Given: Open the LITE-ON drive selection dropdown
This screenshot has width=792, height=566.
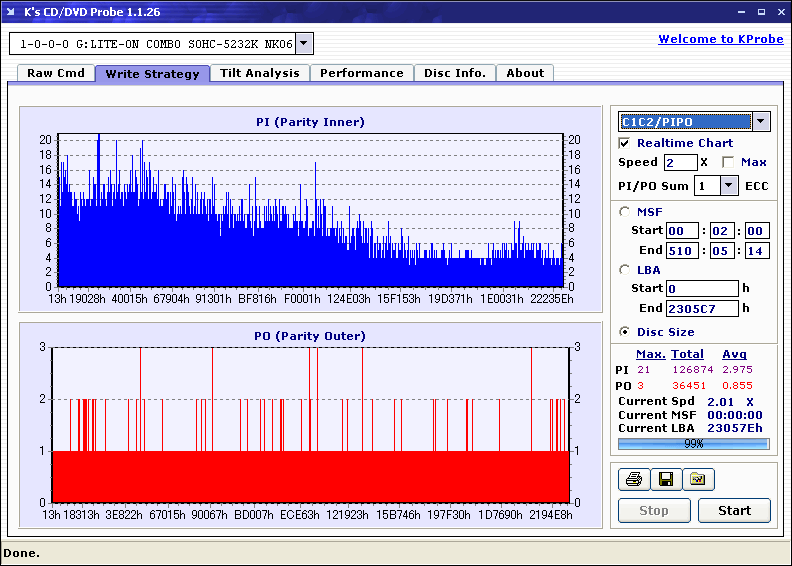Looking at the screenshot, I should [304, 44].
